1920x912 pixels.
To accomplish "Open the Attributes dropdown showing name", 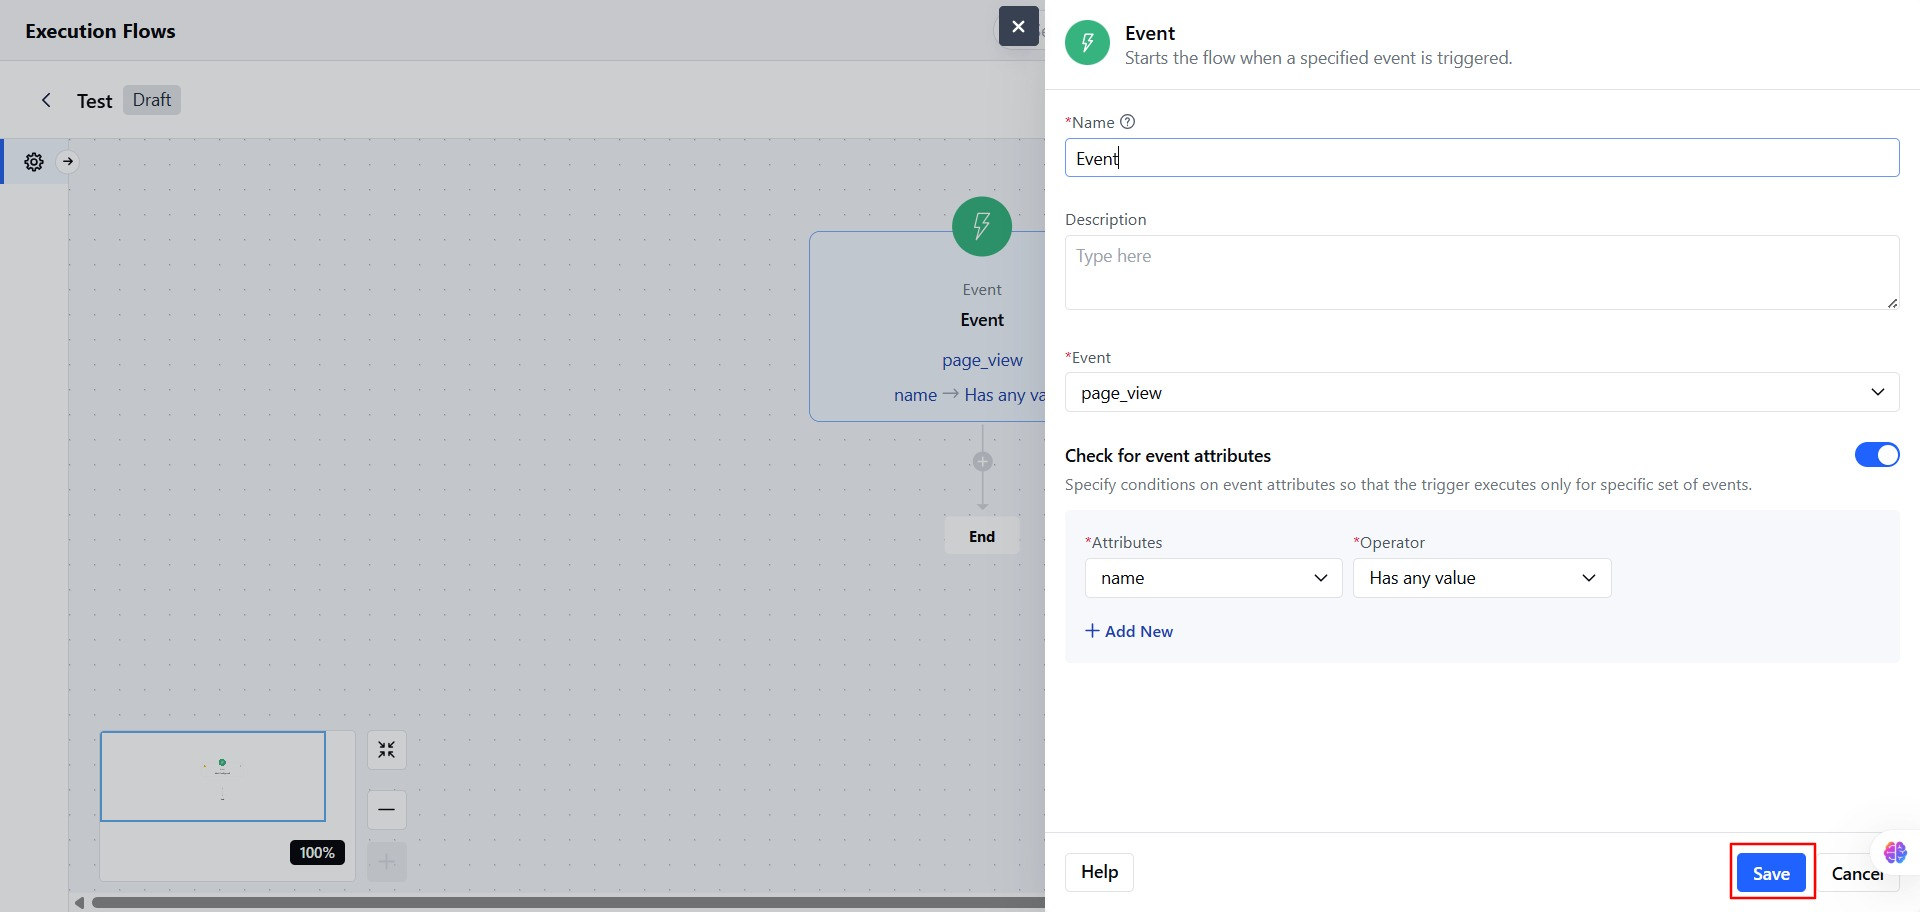I will click(x=1213, y=578).
